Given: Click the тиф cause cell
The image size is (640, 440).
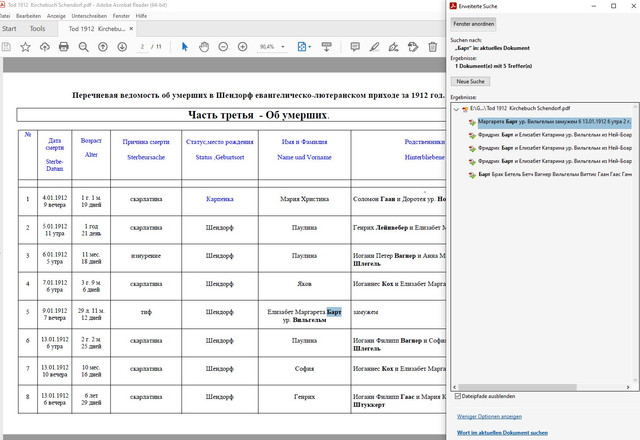Looking at the screenshot, I should point(146,312).
